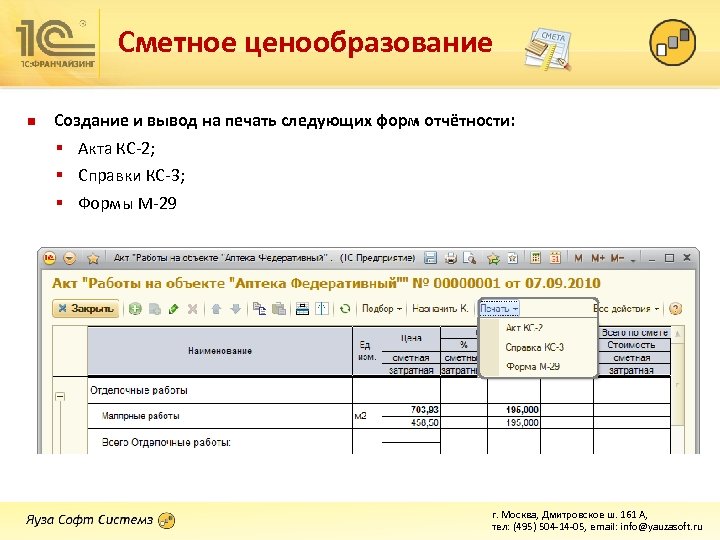Click the favorites star icon in title bar
This screenshot has width=720, height=540.
tap(93, 259)
